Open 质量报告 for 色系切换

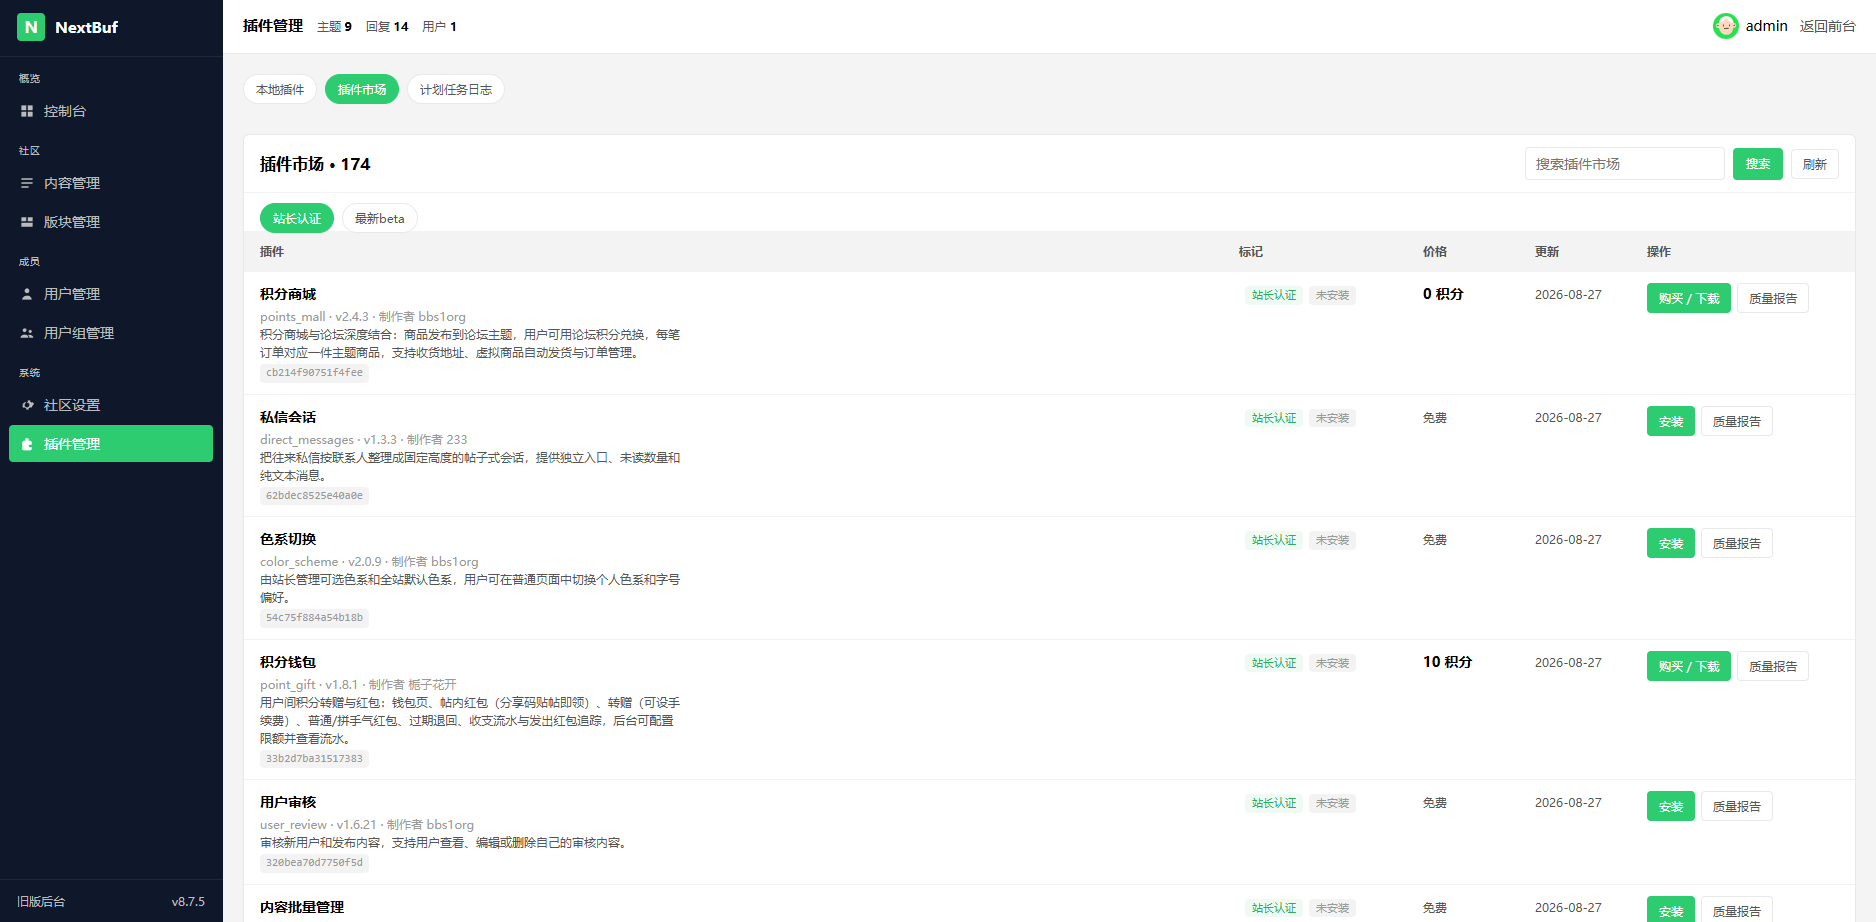(x=1737, y=543)
